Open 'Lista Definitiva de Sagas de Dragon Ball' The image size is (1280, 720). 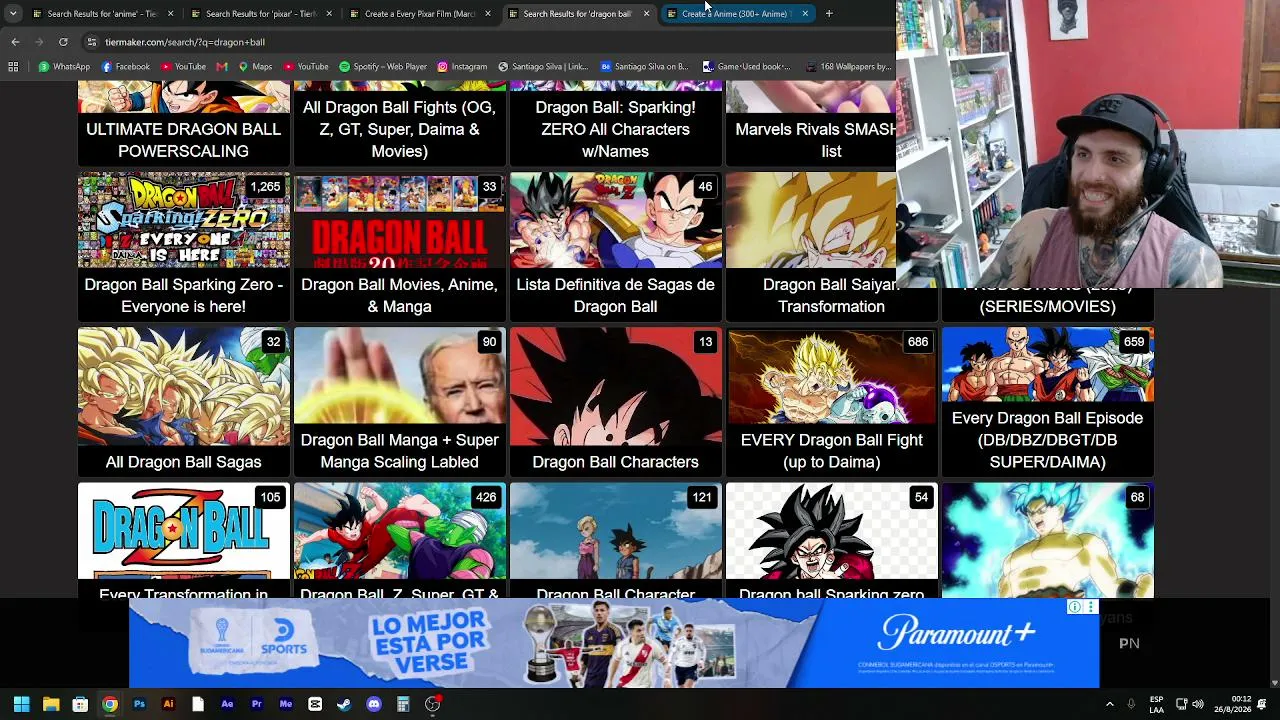[x=616, y=247]
